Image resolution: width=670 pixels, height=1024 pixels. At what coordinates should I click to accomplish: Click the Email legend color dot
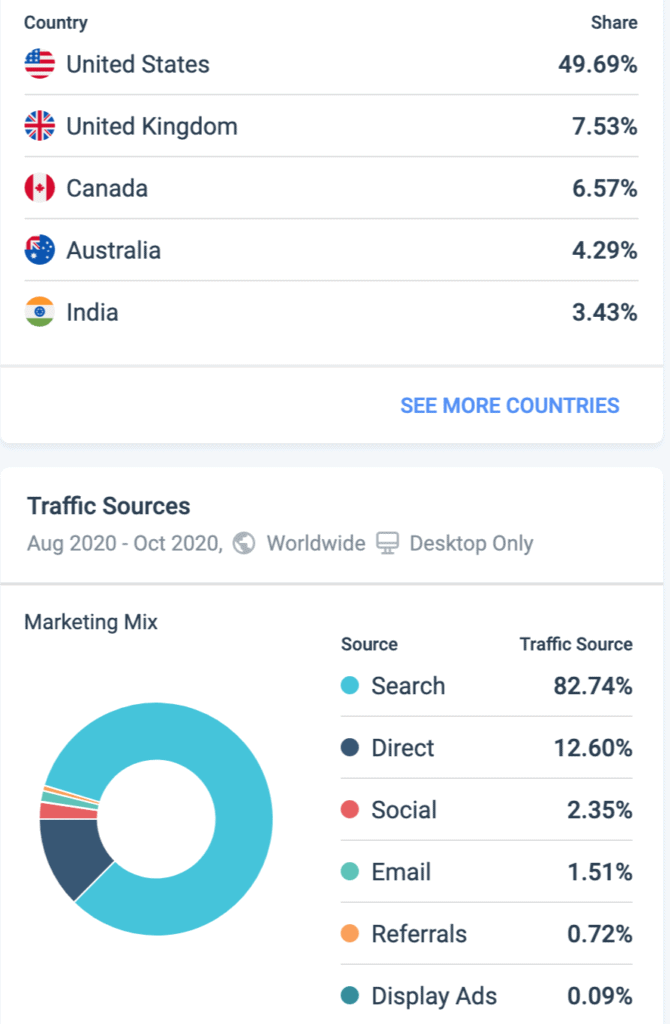[x=350, y=872]
